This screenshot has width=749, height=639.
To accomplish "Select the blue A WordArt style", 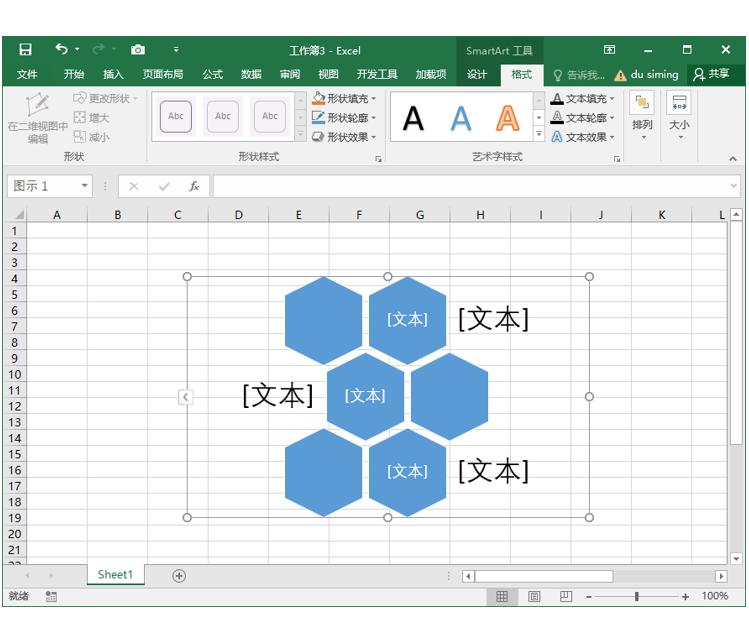I will (x=461, y=119).
